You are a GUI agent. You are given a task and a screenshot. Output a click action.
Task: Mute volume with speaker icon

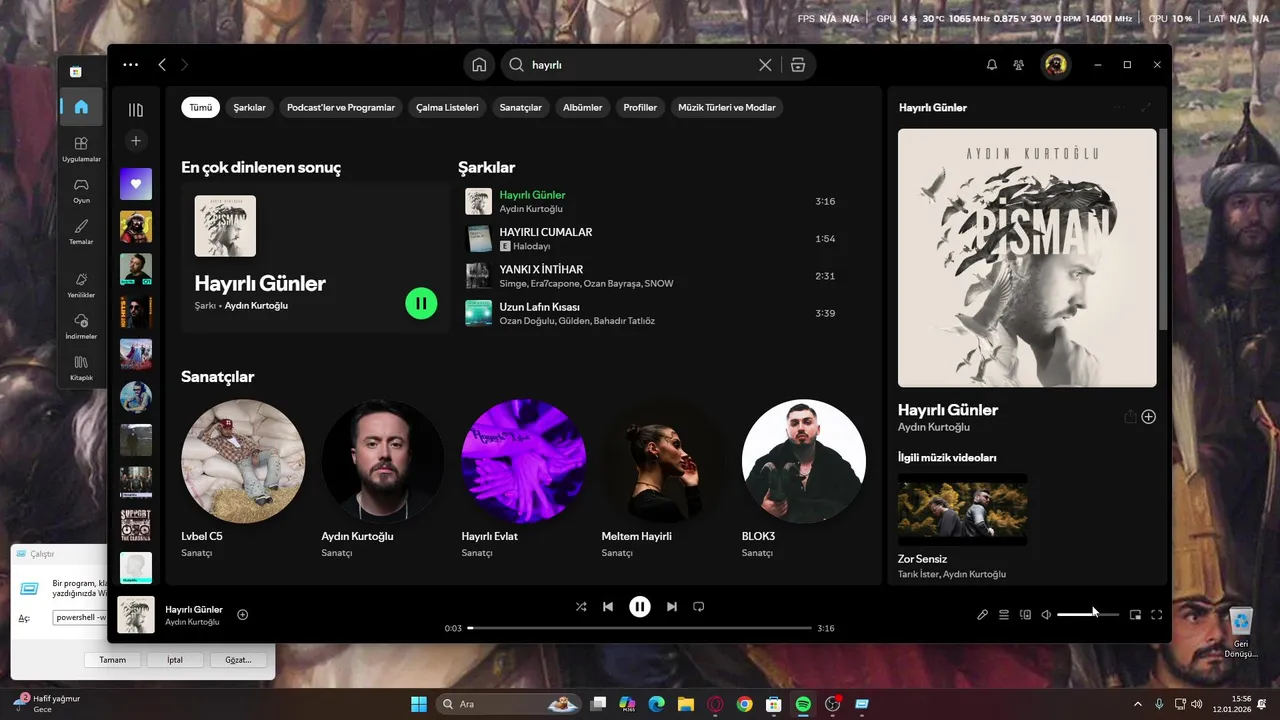[1046, 615]
